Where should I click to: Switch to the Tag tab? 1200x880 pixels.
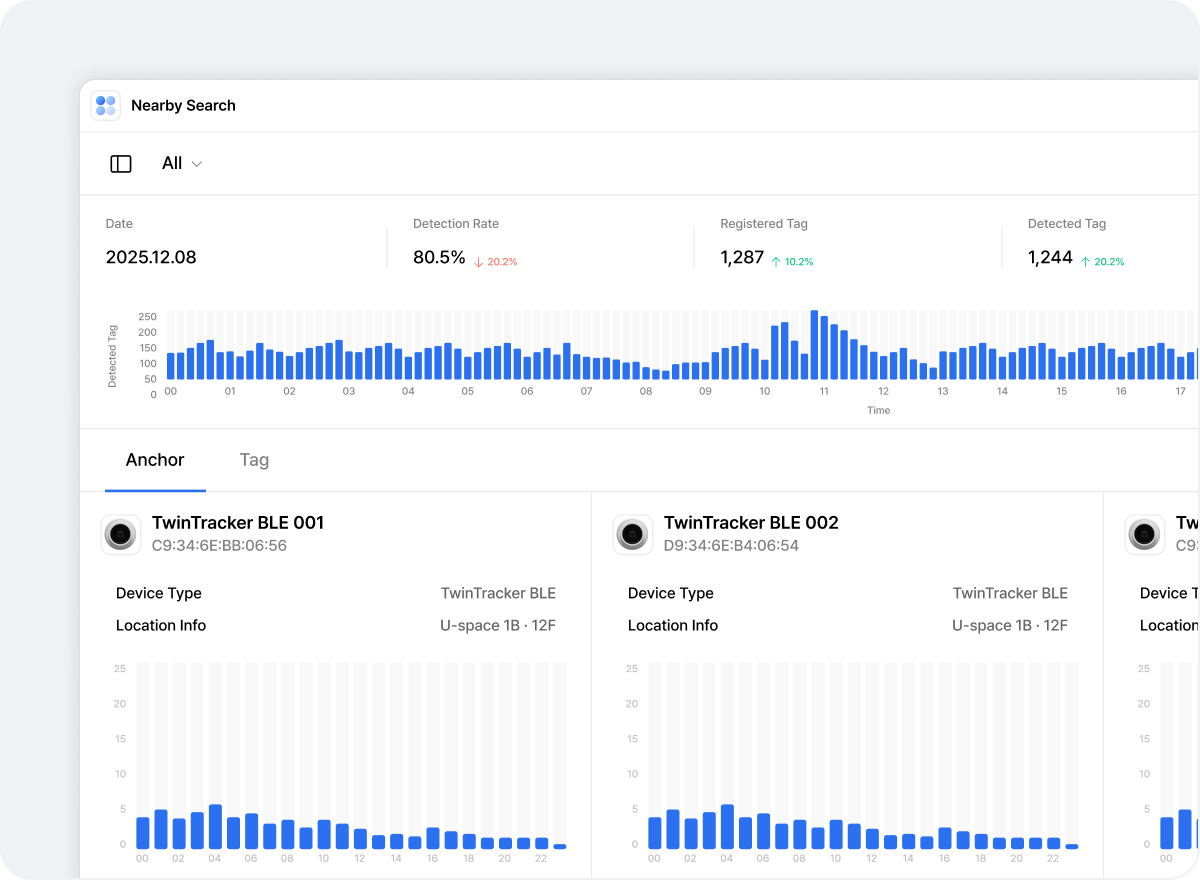coord(254,460)
